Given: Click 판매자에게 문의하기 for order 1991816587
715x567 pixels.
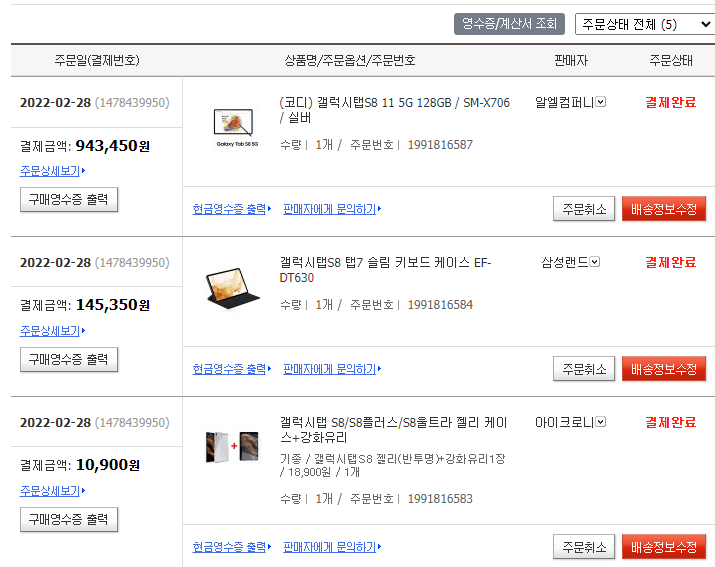Looking at the screenshot, I should [332, 209].
